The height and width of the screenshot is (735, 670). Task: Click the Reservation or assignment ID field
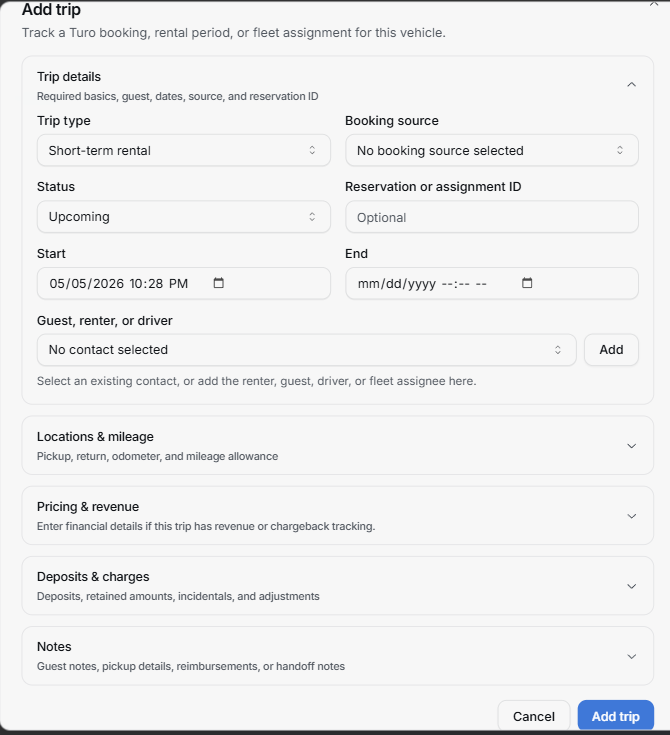pos(492,217)
